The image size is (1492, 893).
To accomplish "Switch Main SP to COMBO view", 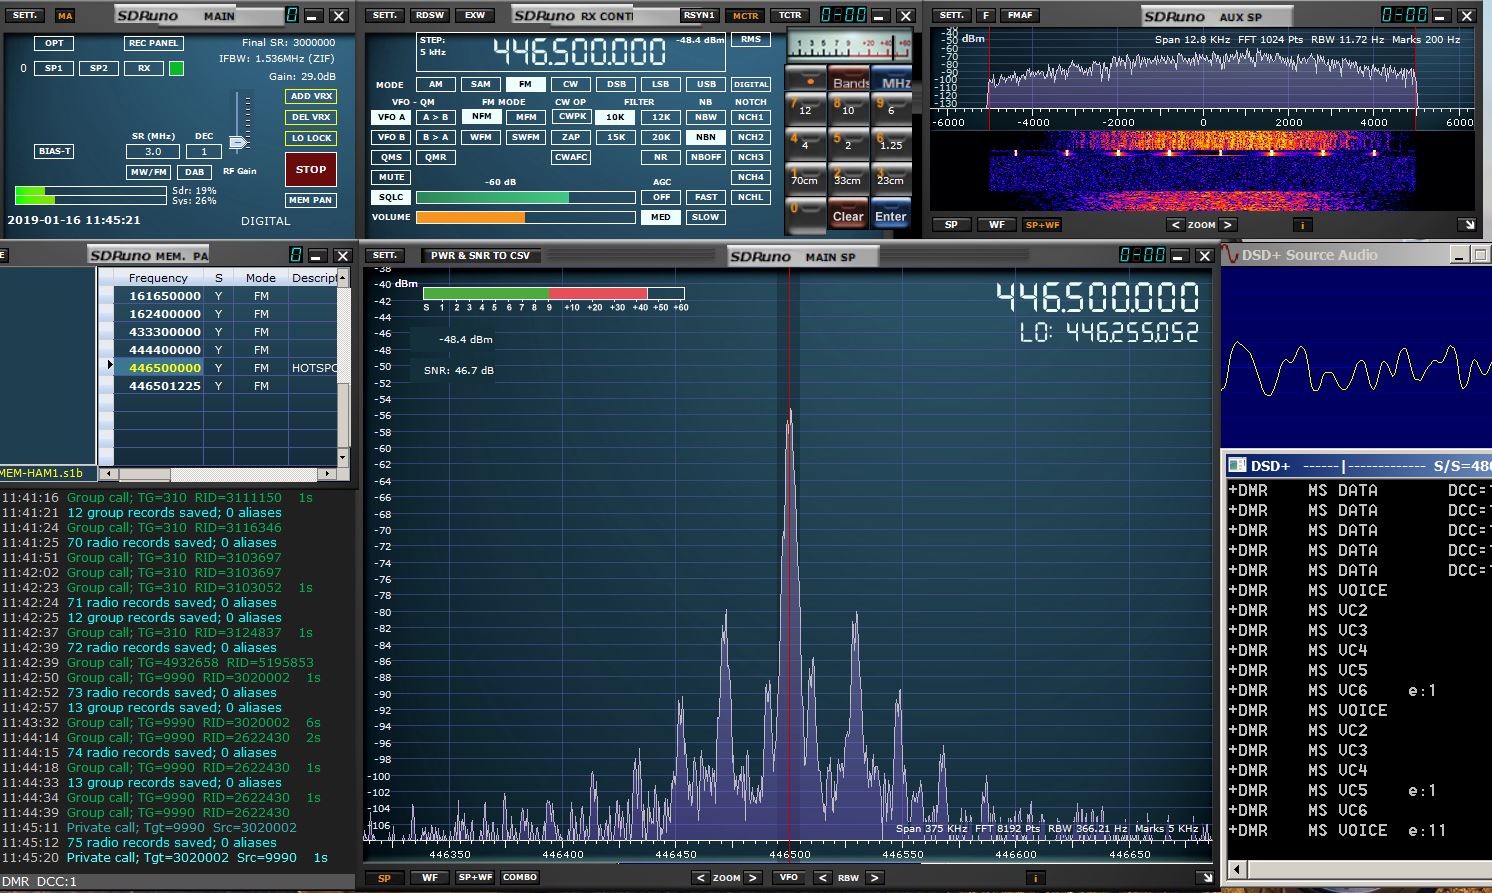I will (x=520, y=877).
